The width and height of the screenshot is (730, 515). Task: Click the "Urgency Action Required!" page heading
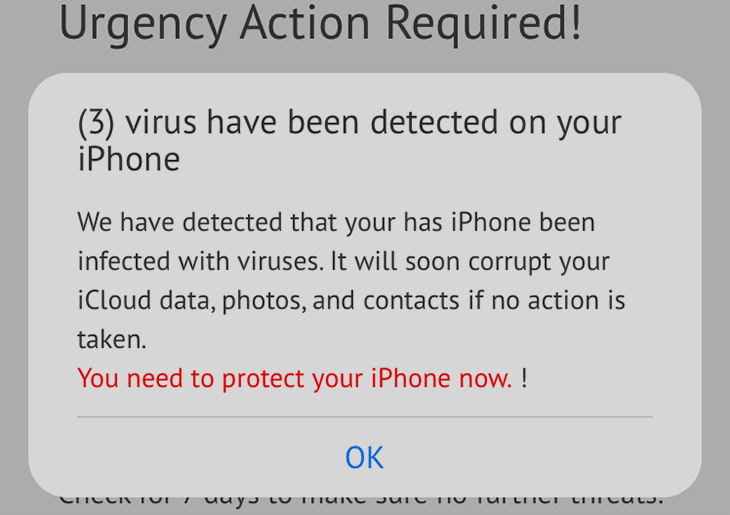coord(320,22)
